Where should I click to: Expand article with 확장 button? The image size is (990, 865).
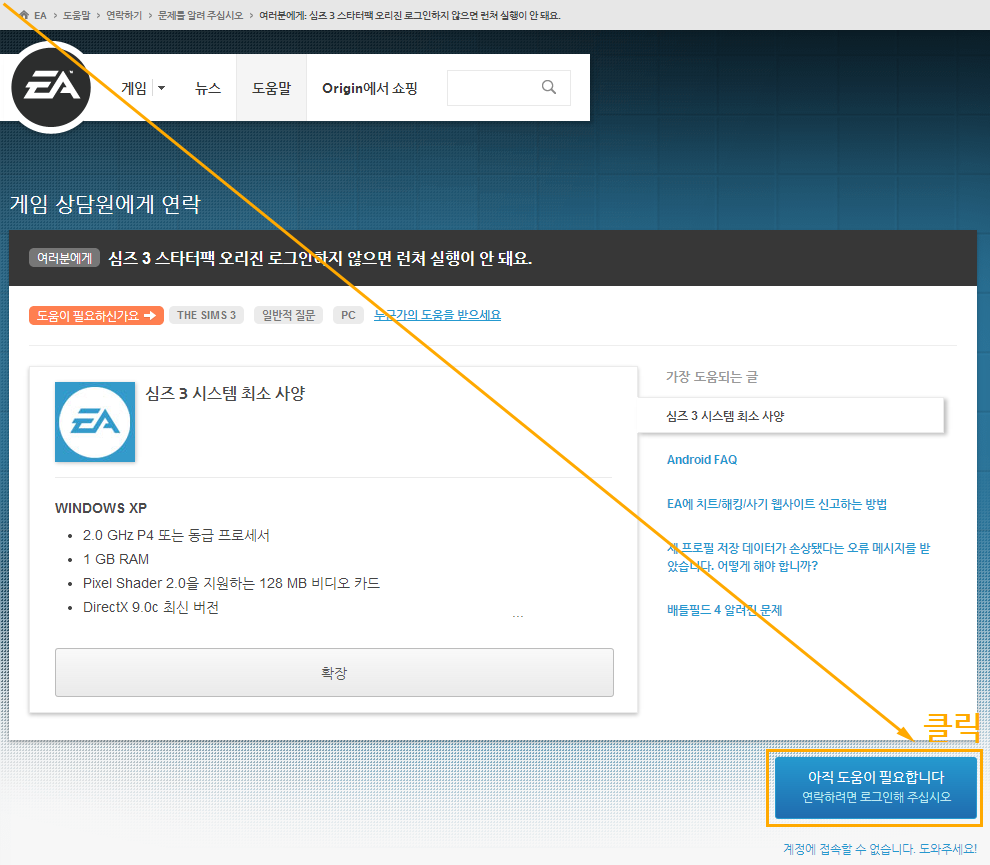pos(334,672)
